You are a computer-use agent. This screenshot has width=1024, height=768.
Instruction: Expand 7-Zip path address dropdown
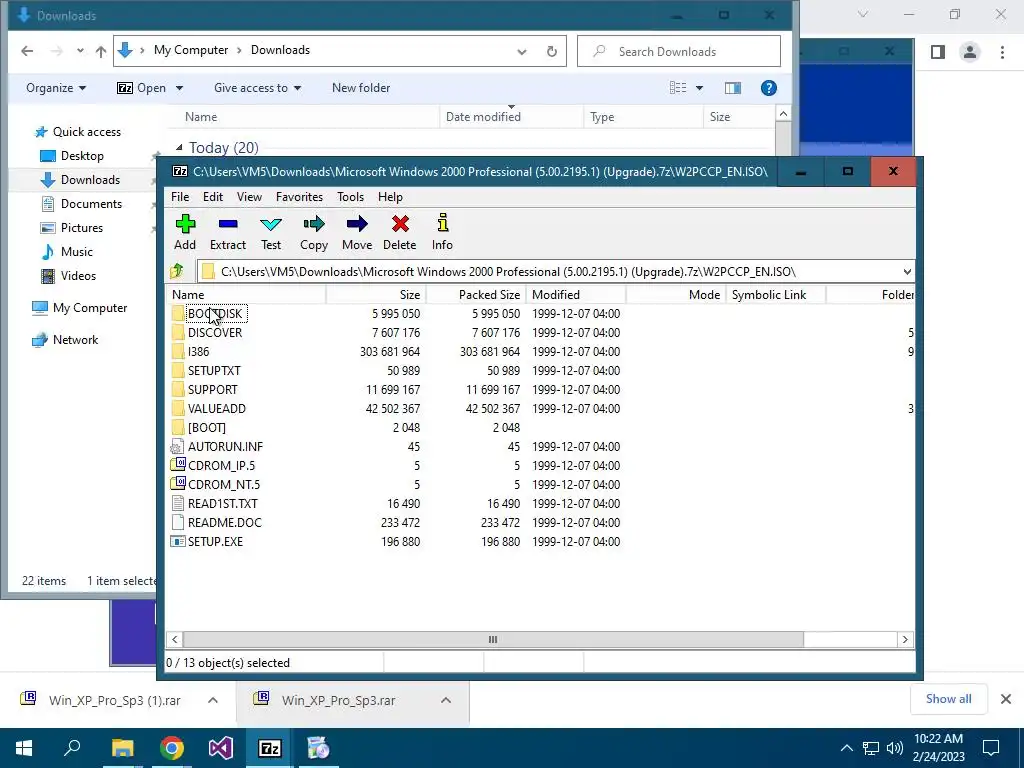coord(906,271)
